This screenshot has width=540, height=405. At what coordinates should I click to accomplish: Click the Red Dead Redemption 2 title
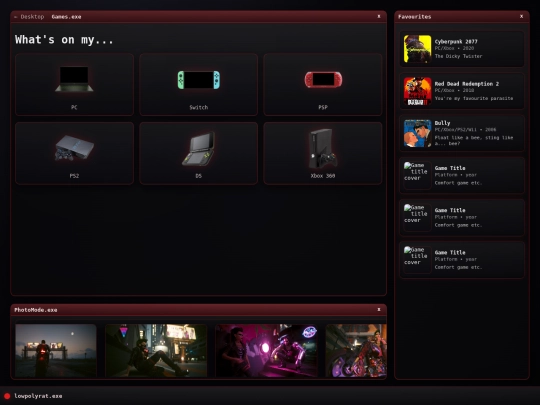[467, 84]
